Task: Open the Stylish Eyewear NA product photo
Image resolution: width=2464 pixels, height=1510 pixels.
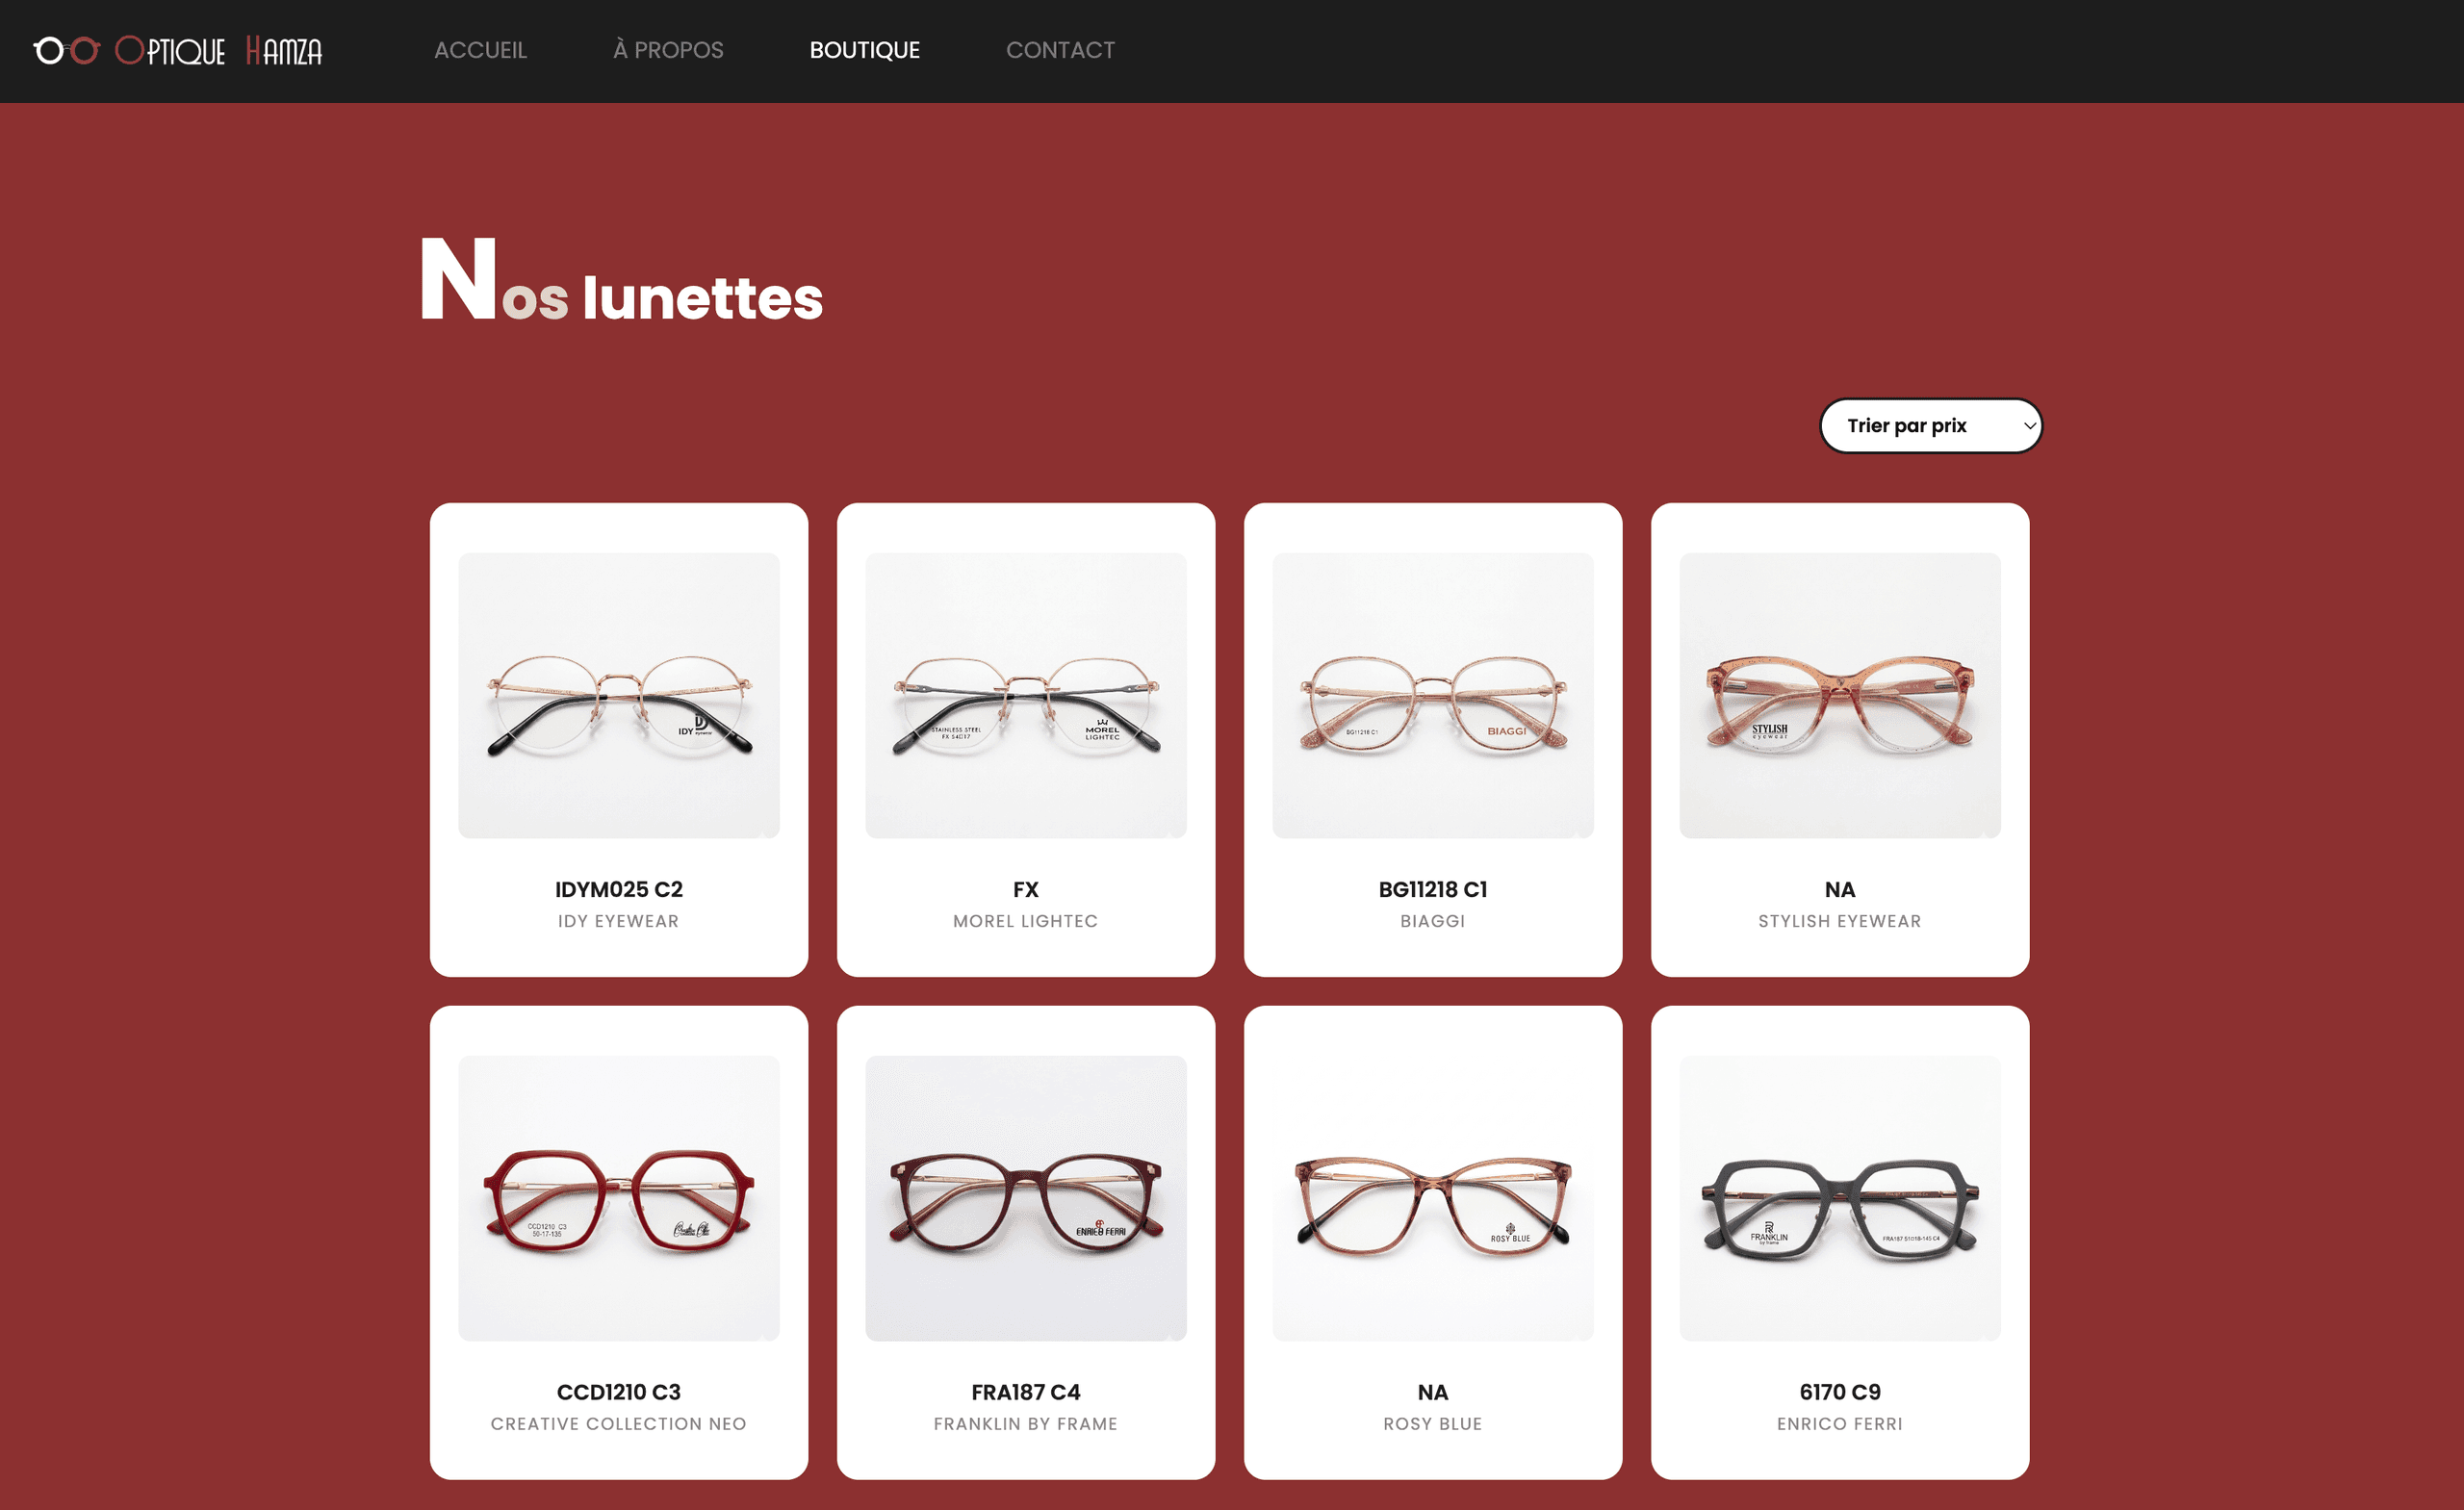Action: click(1839, 697)
